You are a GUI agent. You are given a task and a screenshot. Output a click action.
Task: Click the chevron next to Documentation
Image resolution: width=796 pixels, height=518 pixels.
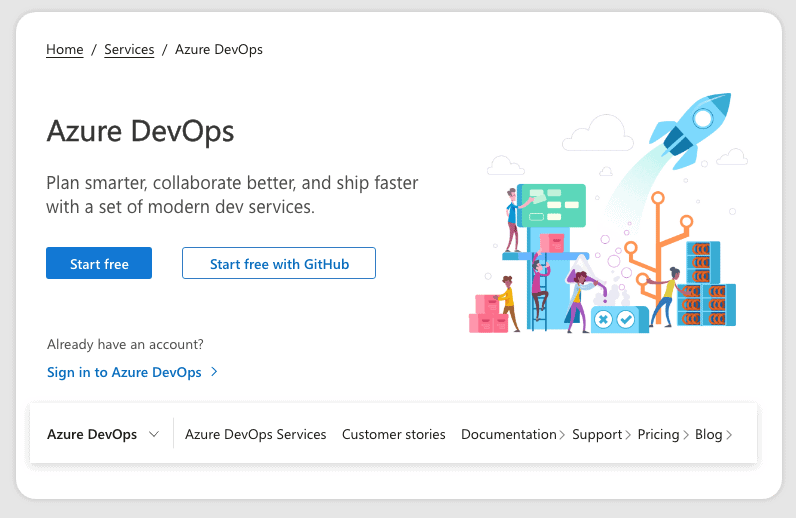(562, 435)
